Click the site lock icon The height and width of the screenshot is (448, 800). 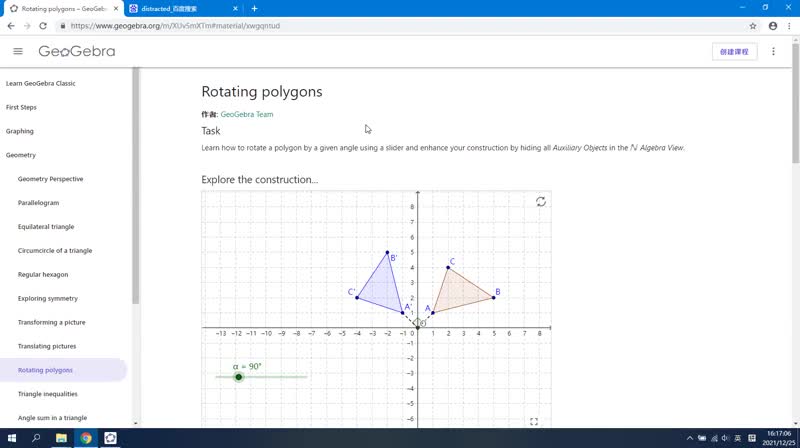coord(63,26)
